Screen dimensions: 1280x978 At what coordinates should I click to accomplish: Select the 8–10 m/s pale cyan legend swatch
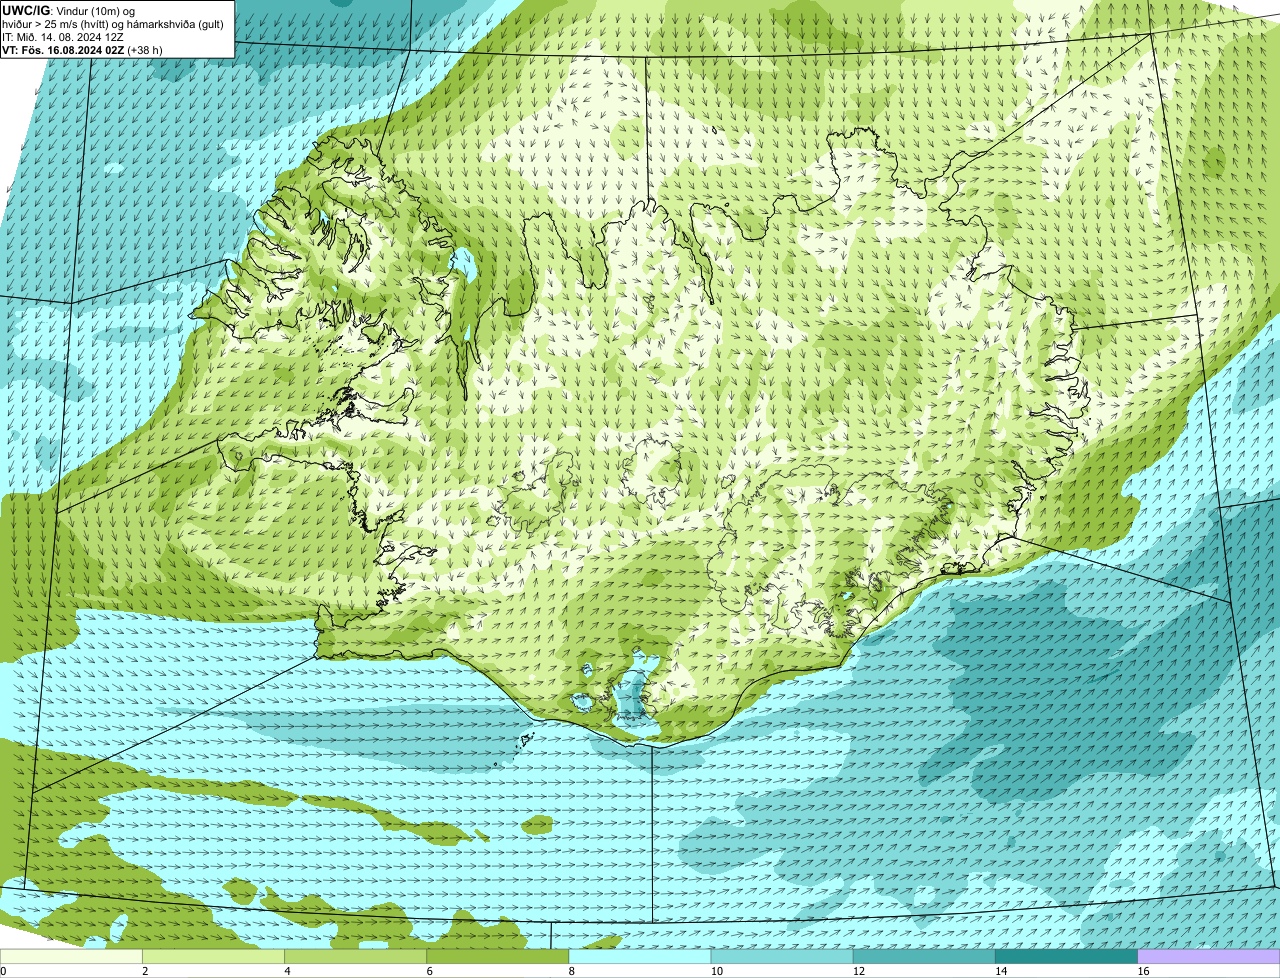click(x=640, y=956)
